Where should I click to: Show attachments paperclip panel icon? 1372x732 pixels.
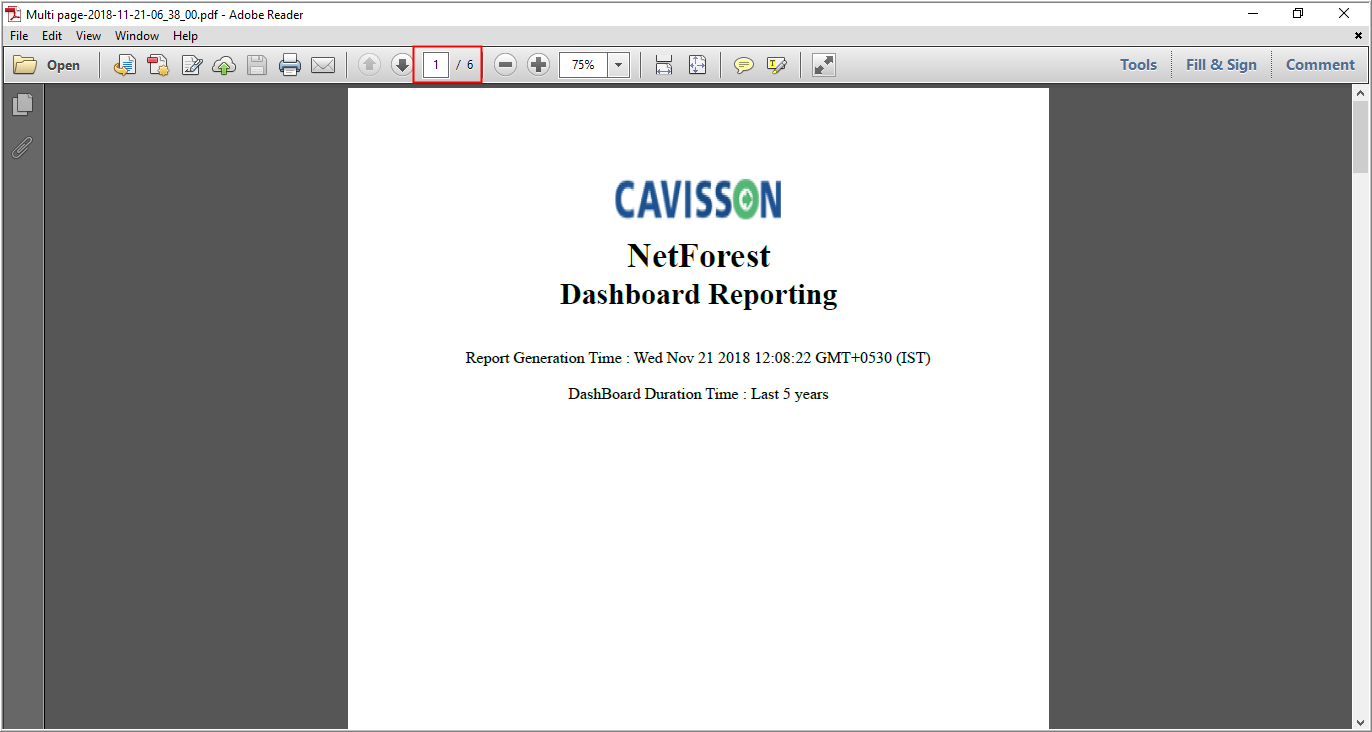(x=22, y=148)
